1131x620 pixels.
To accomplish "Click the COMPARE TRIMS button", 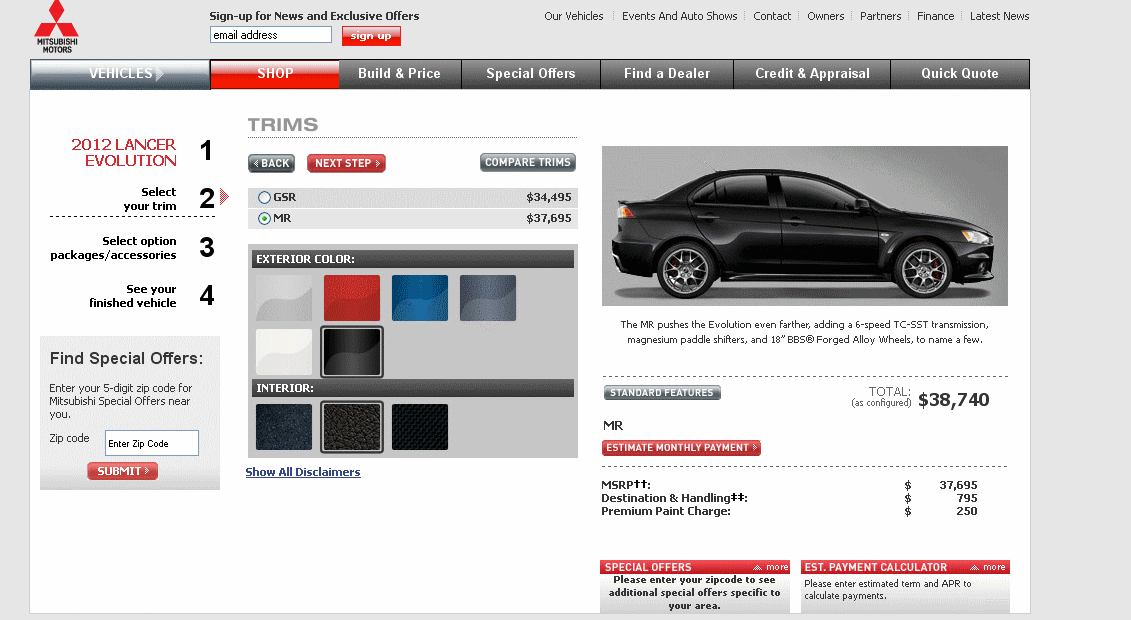I will 528,163.
